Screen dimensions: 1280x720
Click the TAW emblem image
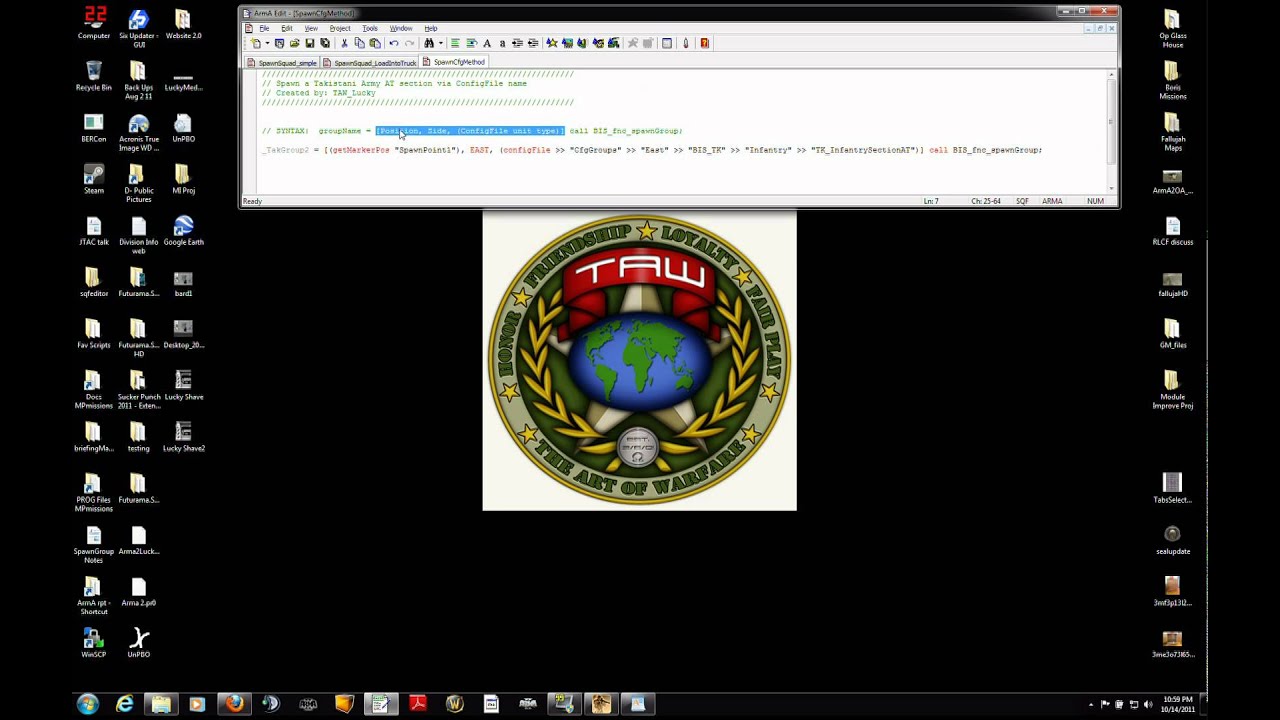coord(640,361)
